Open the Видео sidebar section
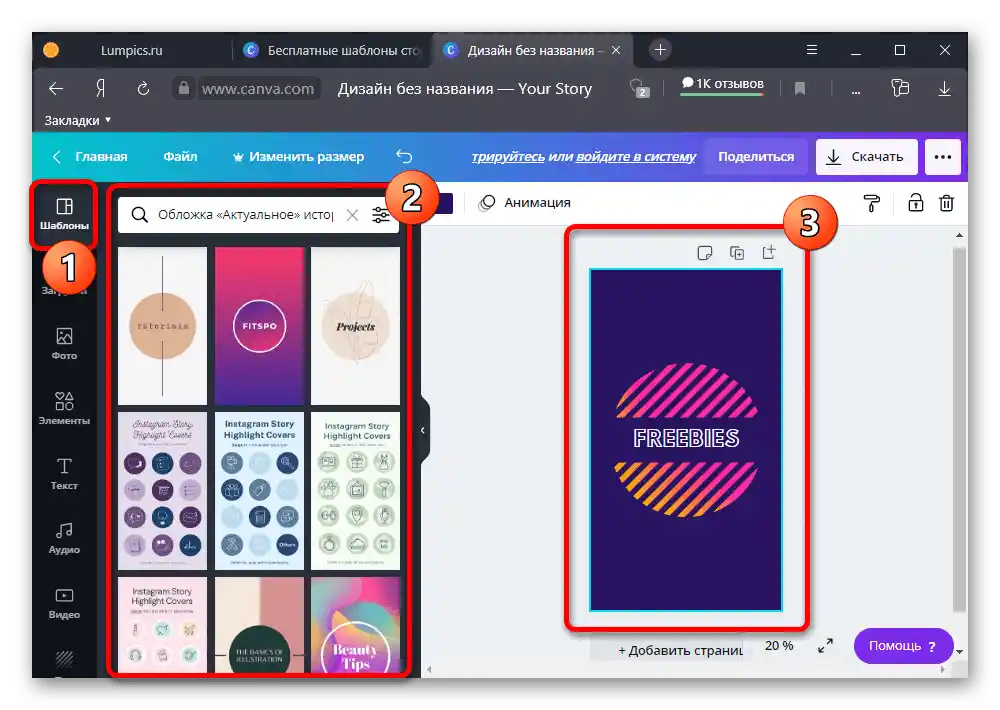 64,603
